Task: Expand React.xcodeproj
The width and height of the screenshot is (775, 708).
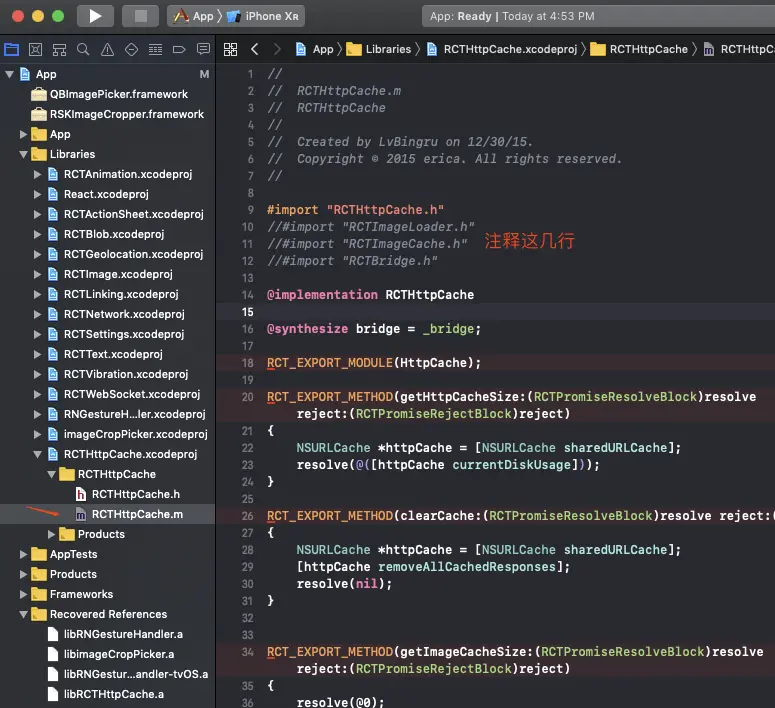Action: [x=37, y=194]
